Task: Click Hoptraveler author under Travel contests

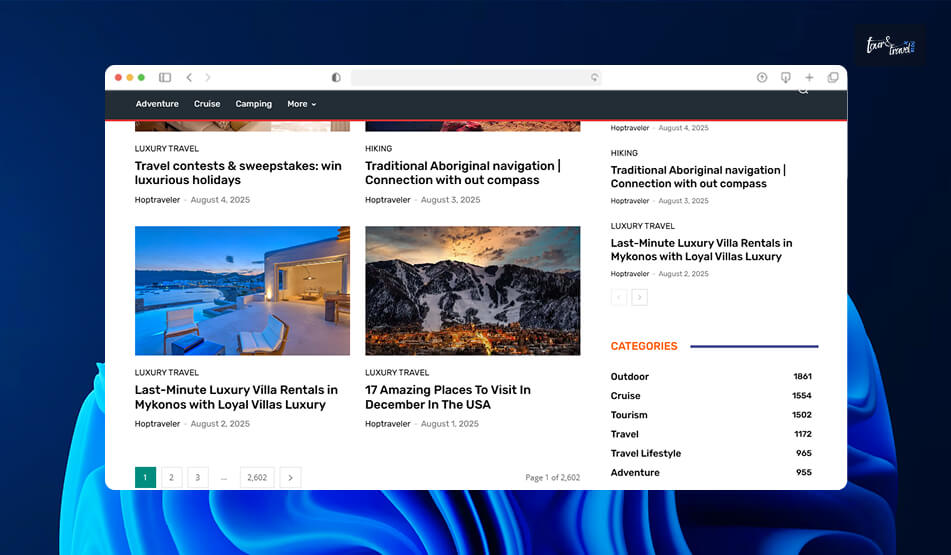Action: [157, 200]
